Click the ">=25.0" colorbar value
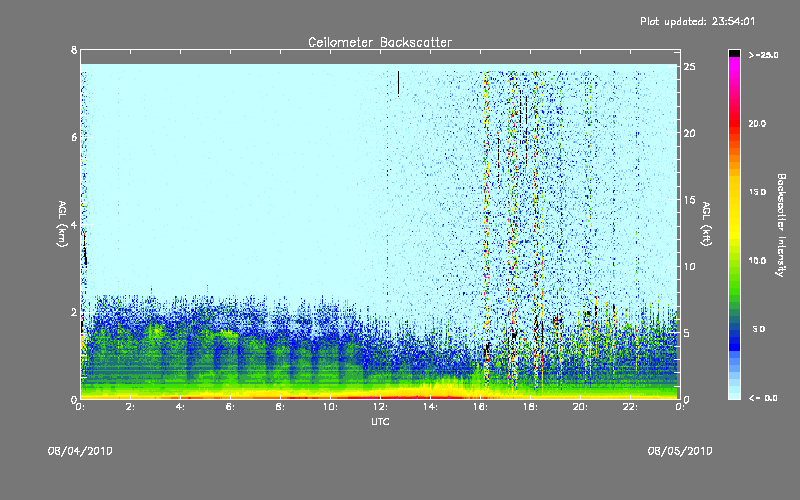Screen dimensions: 800x500 [x=763, y=55]
